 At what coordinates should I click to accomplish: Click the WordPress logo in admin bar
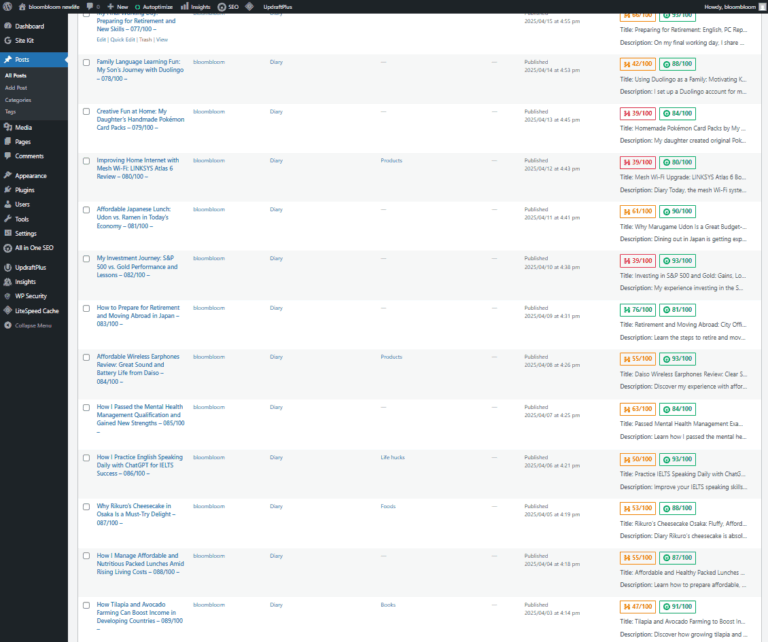[8, 6]
